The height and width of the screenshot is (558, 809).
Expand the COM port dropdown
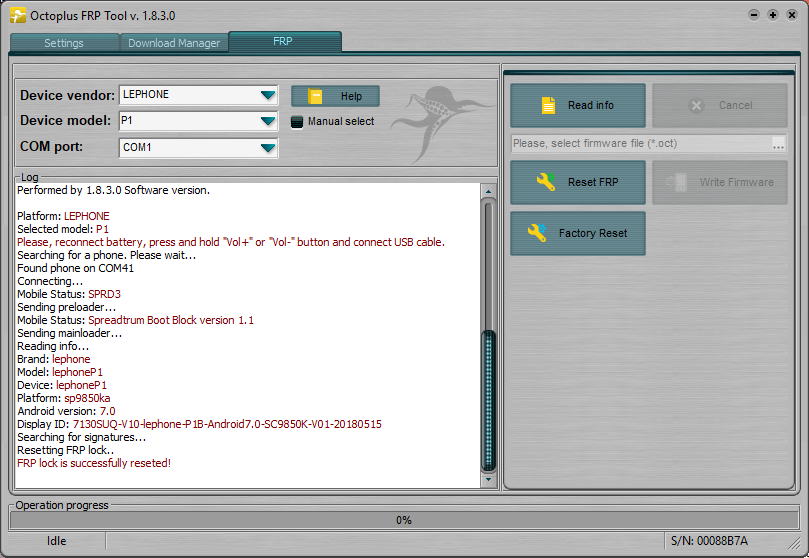point(267,148)
